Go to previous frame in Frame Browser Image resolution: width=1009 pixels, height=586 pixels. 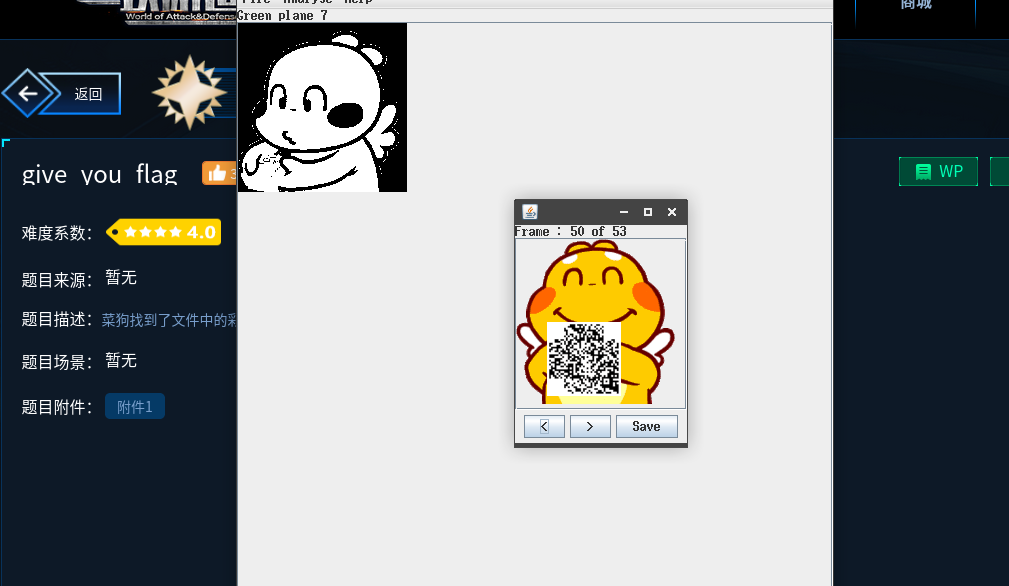[544, 426]
